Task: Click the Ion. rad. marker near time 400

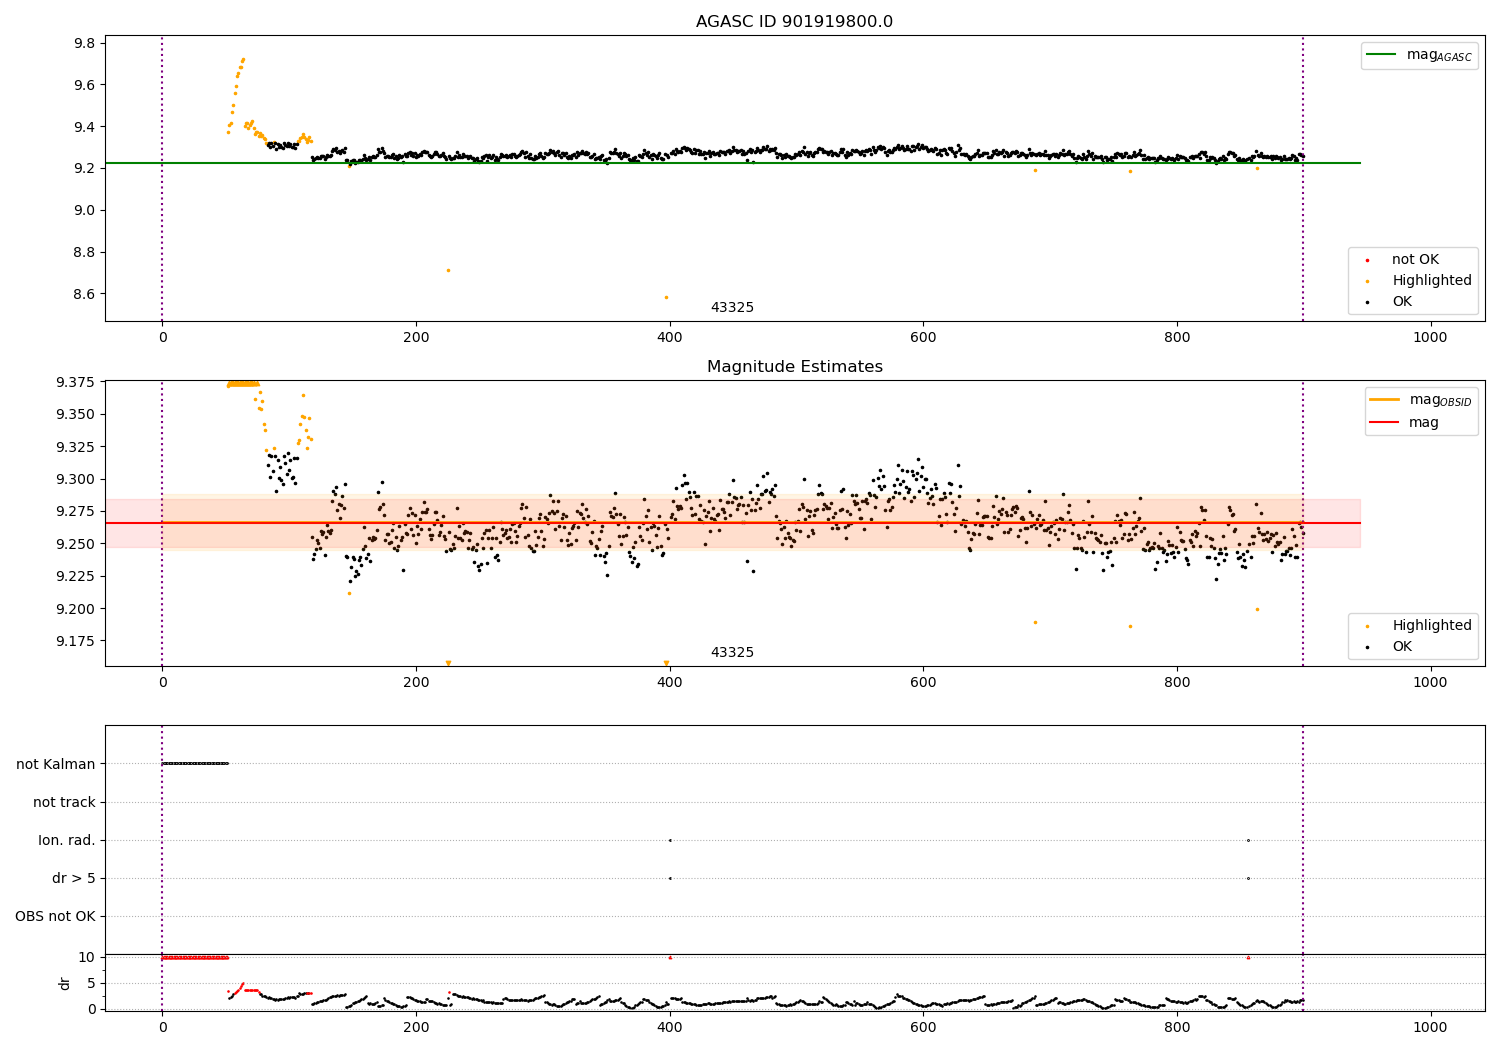Action: point(670,840)
